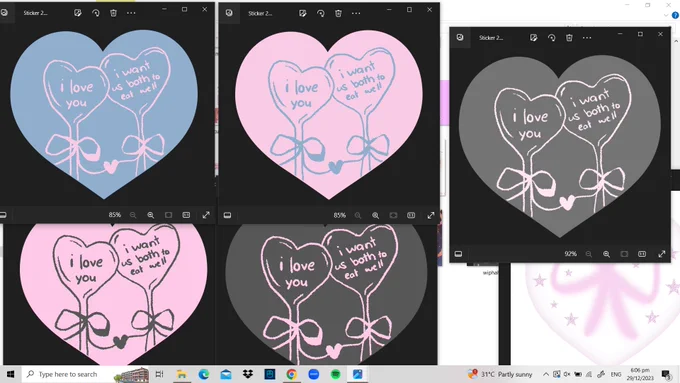
Task: Open See more menu in gray heart window
Action: [587, 38]
